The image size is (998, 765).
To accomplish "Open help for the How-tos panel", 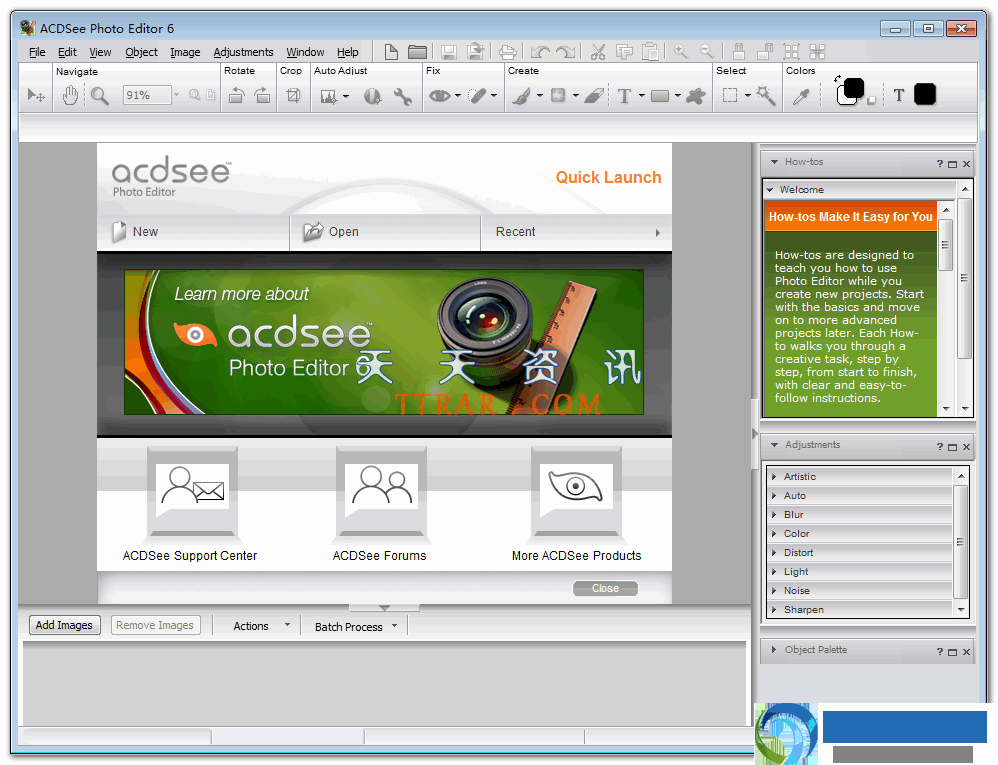I will 939,164.
